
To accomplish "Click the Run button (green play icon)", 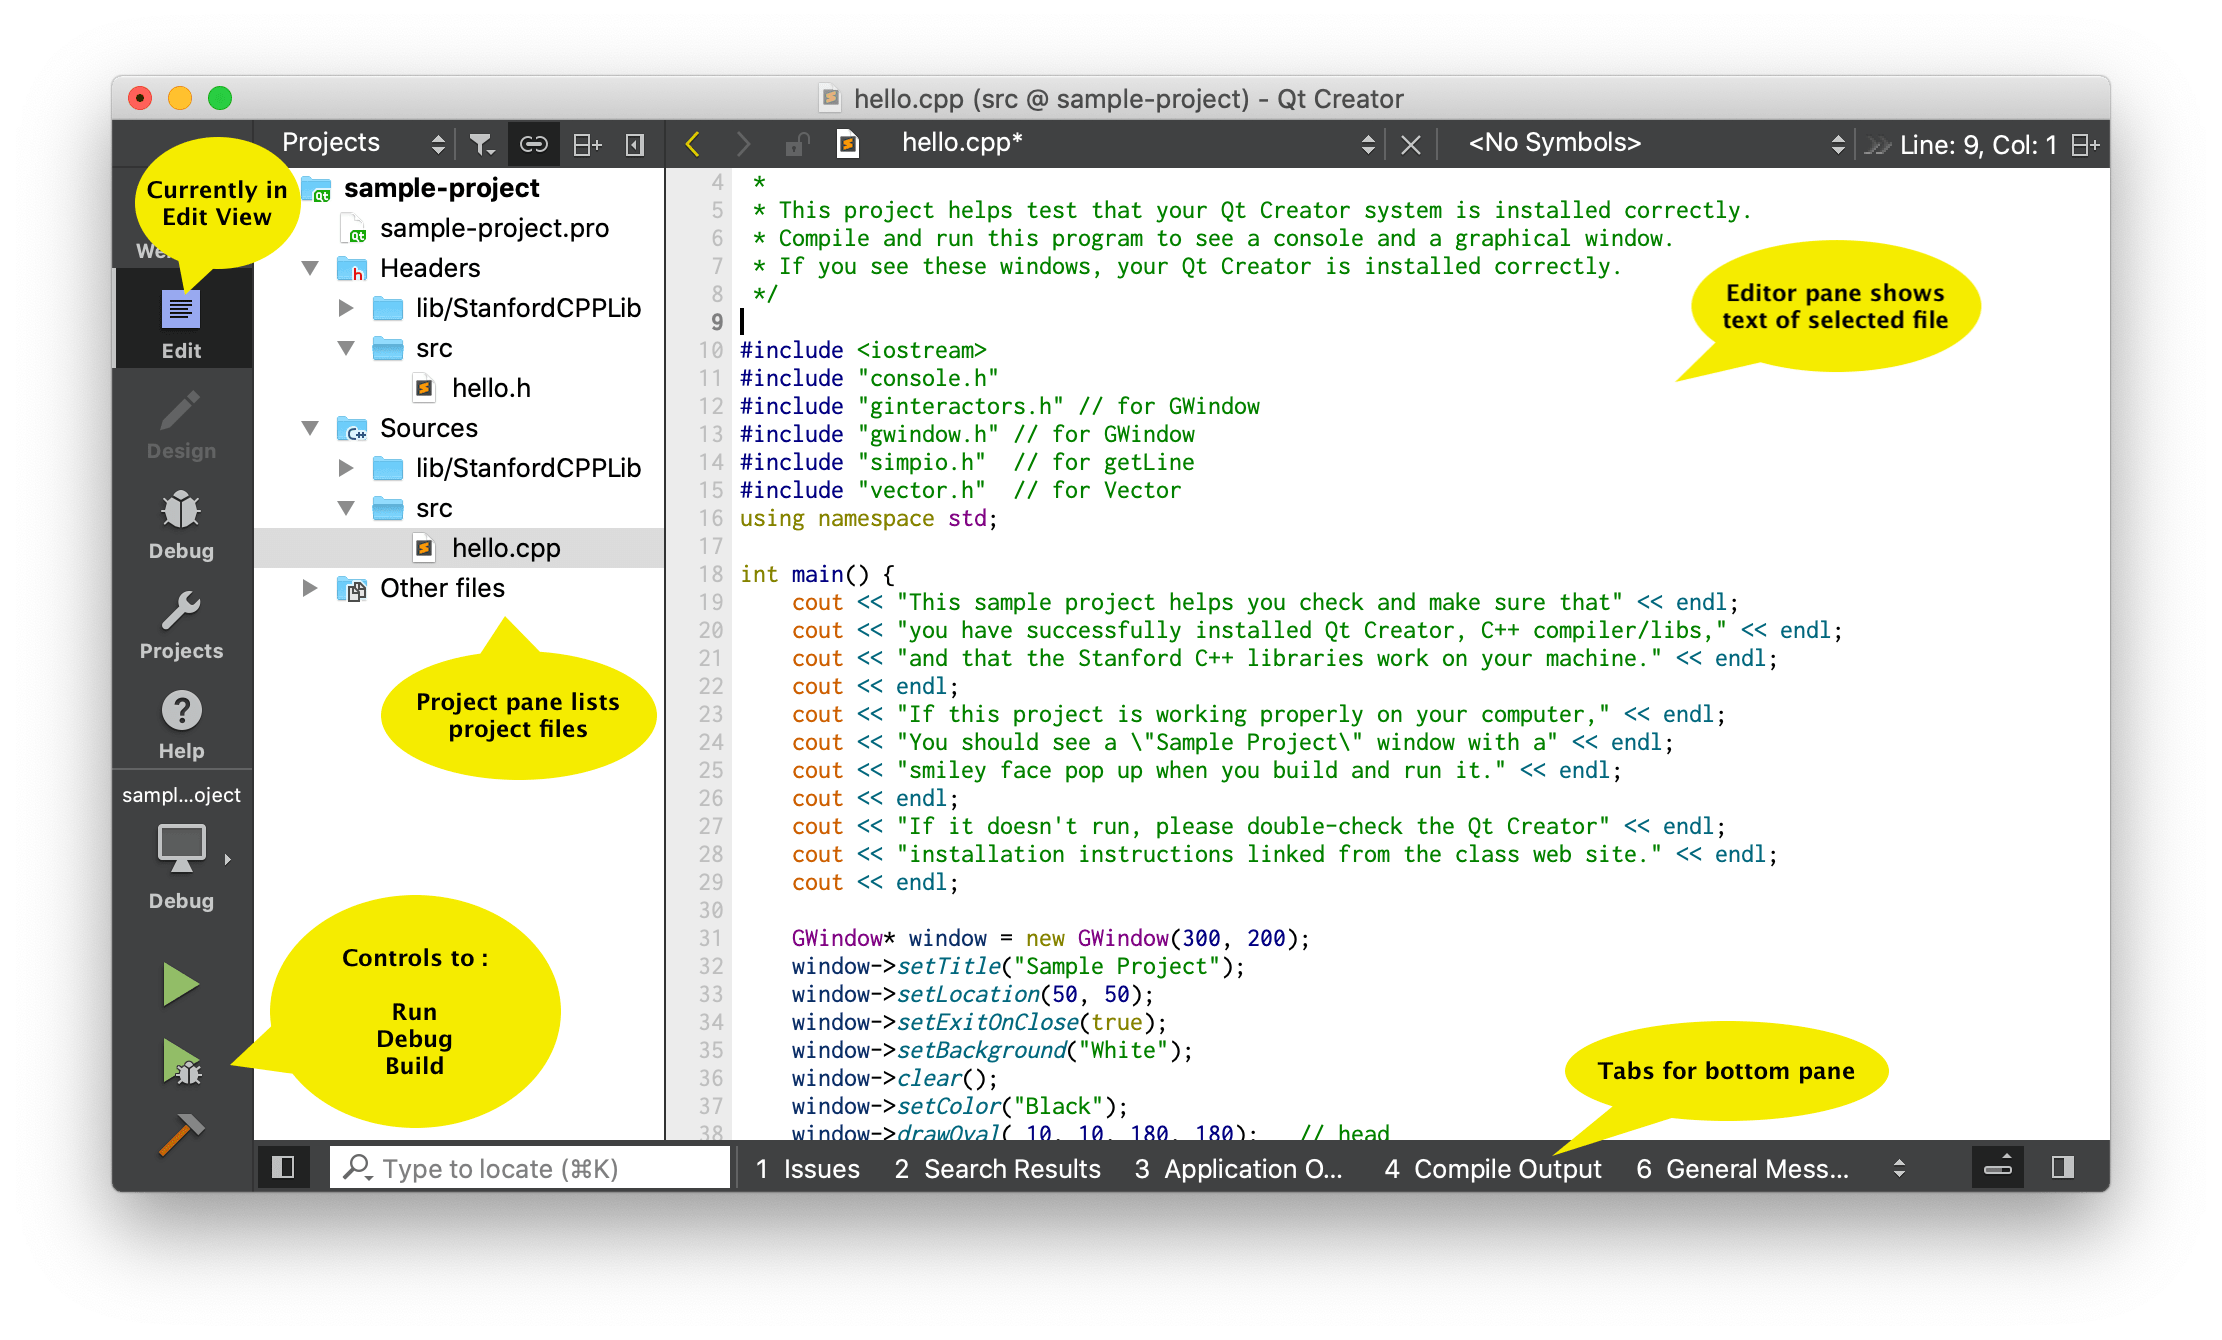I will coord(181,984).
